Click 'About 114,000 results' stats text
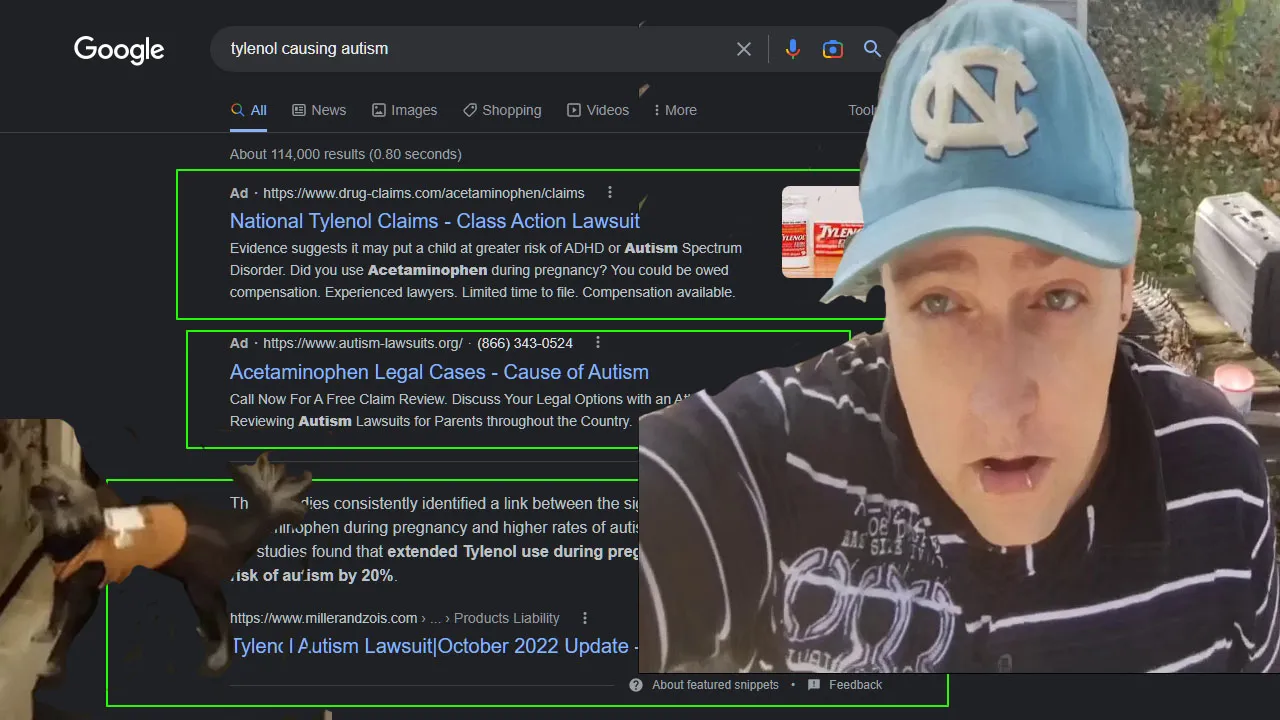 345,154
